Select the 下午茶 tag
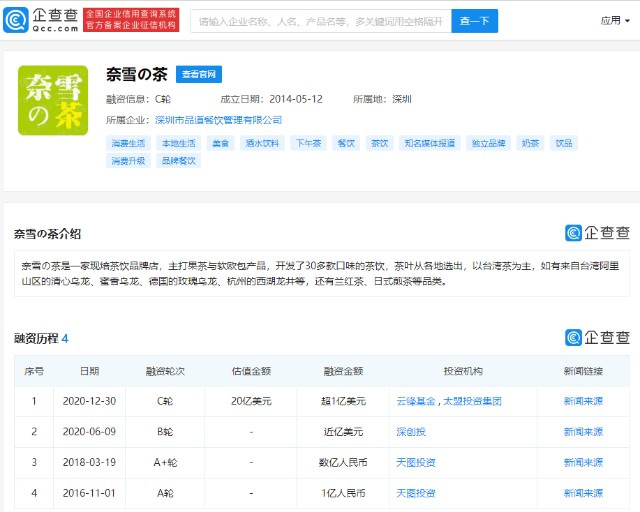The height and width of the screenshot is (512, 640). click(308, 143)
